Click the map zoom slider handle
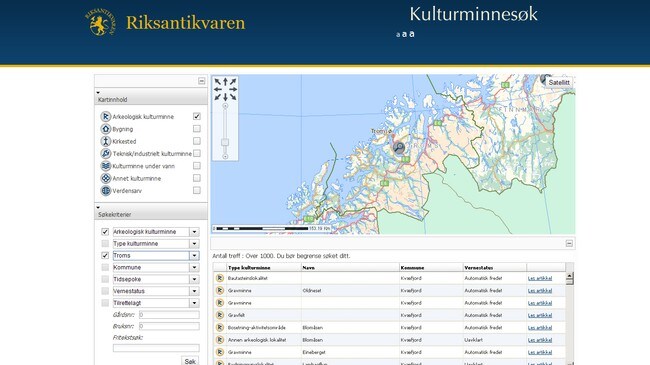This screenshot has height=365, width=650. click(225, 142)
